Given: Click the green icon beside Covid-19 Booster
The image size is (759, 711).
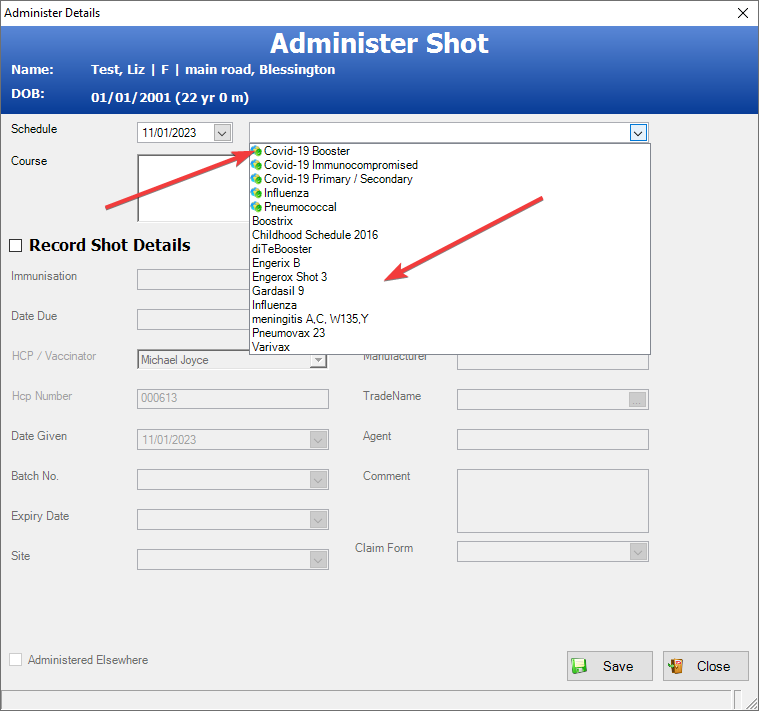Looking at the screenshot, I should coord(257,151).
